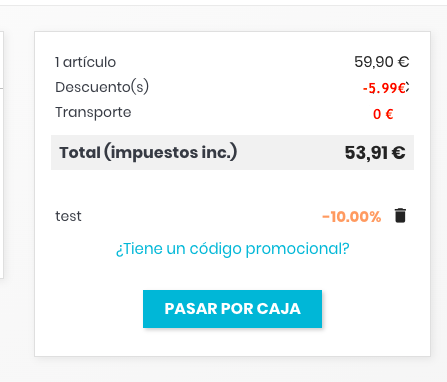Click the small glyph after -5.99€
The image size is (447, 382).
click(407, 88)
